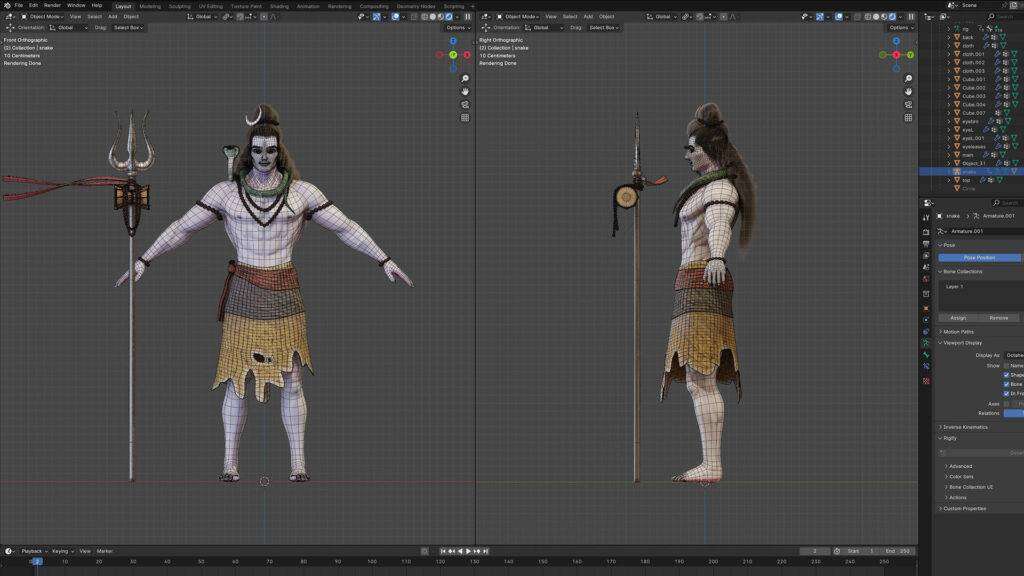Viewport: 1024px width, 576px height.
Task: Select the highlighted snake object in outliner
Action: pyautogui.click(x=971, y=172)
